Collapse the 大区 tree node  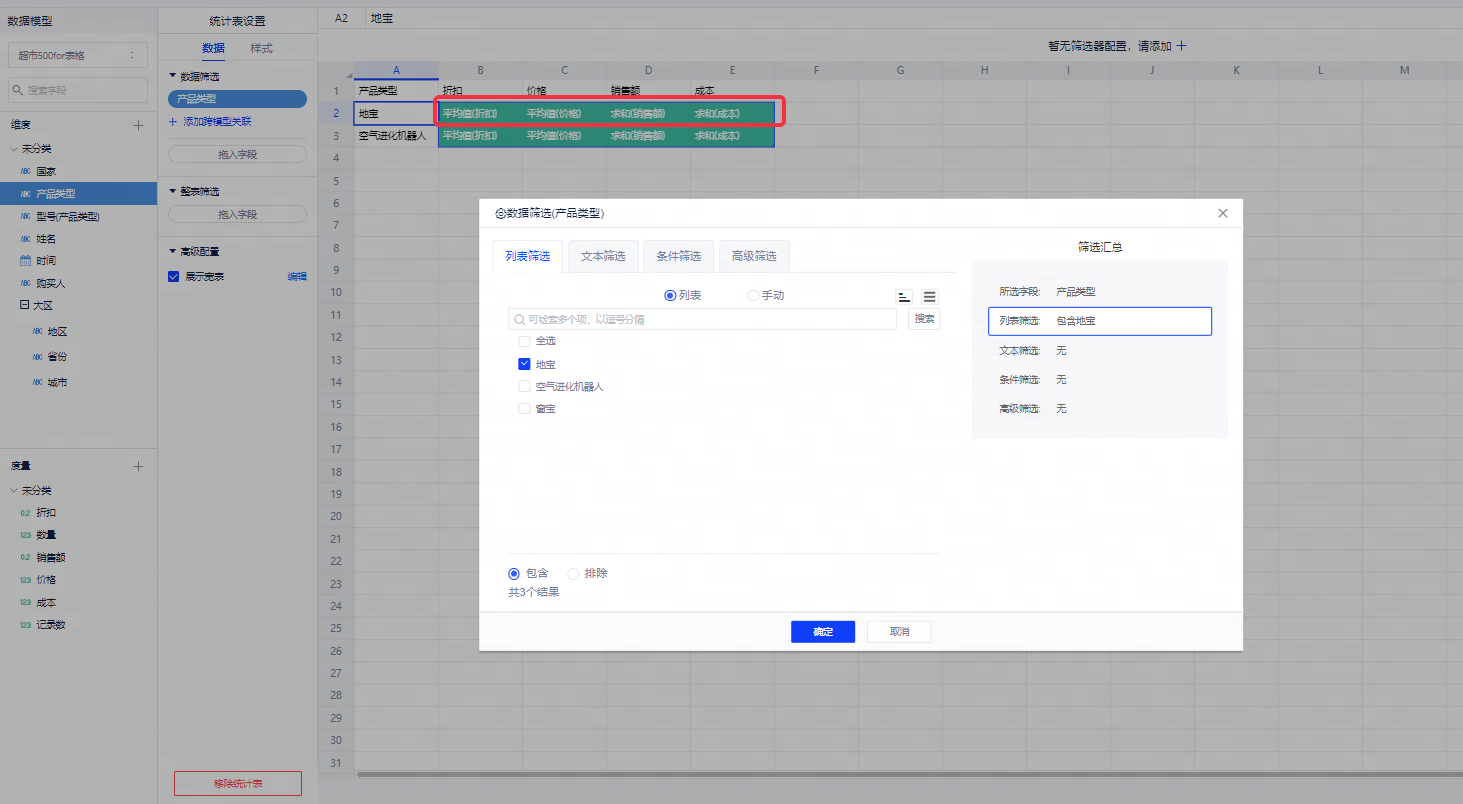pyautogui.click(x=24, y=305)
